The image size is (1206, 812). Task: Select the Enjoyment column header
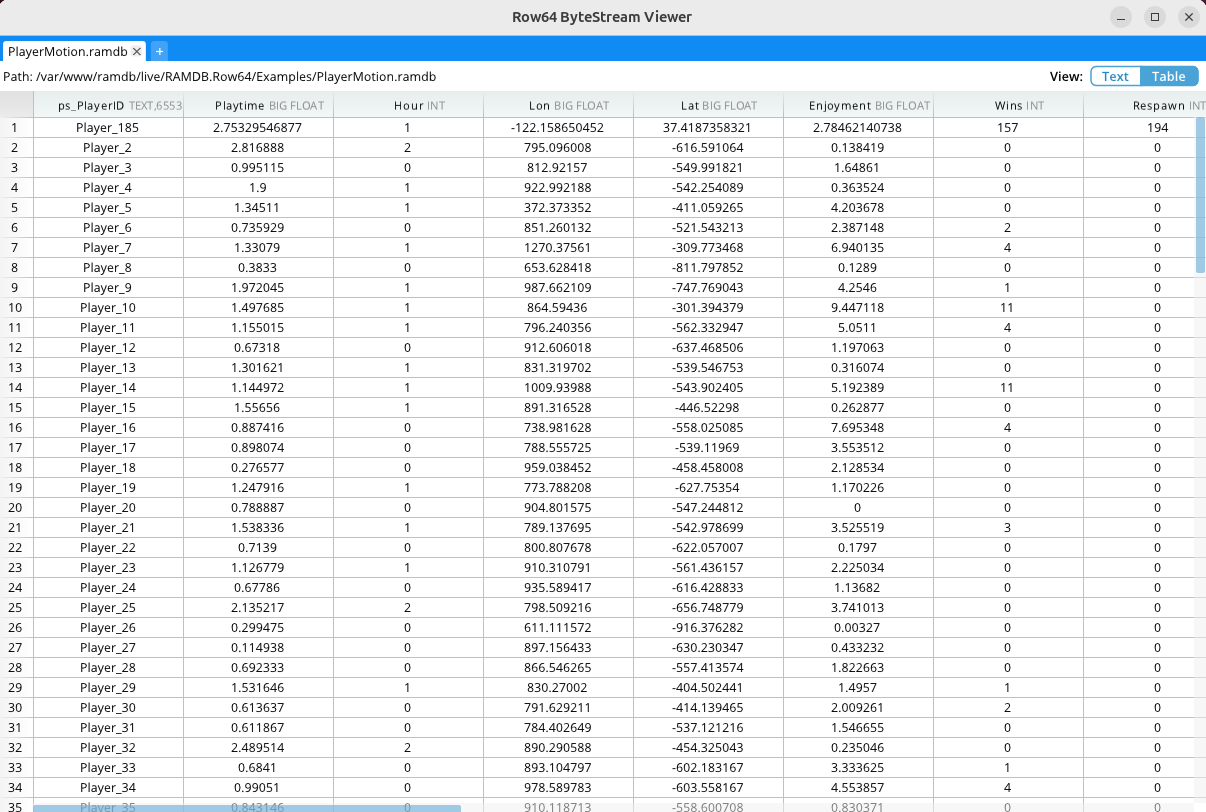(858, 105)
